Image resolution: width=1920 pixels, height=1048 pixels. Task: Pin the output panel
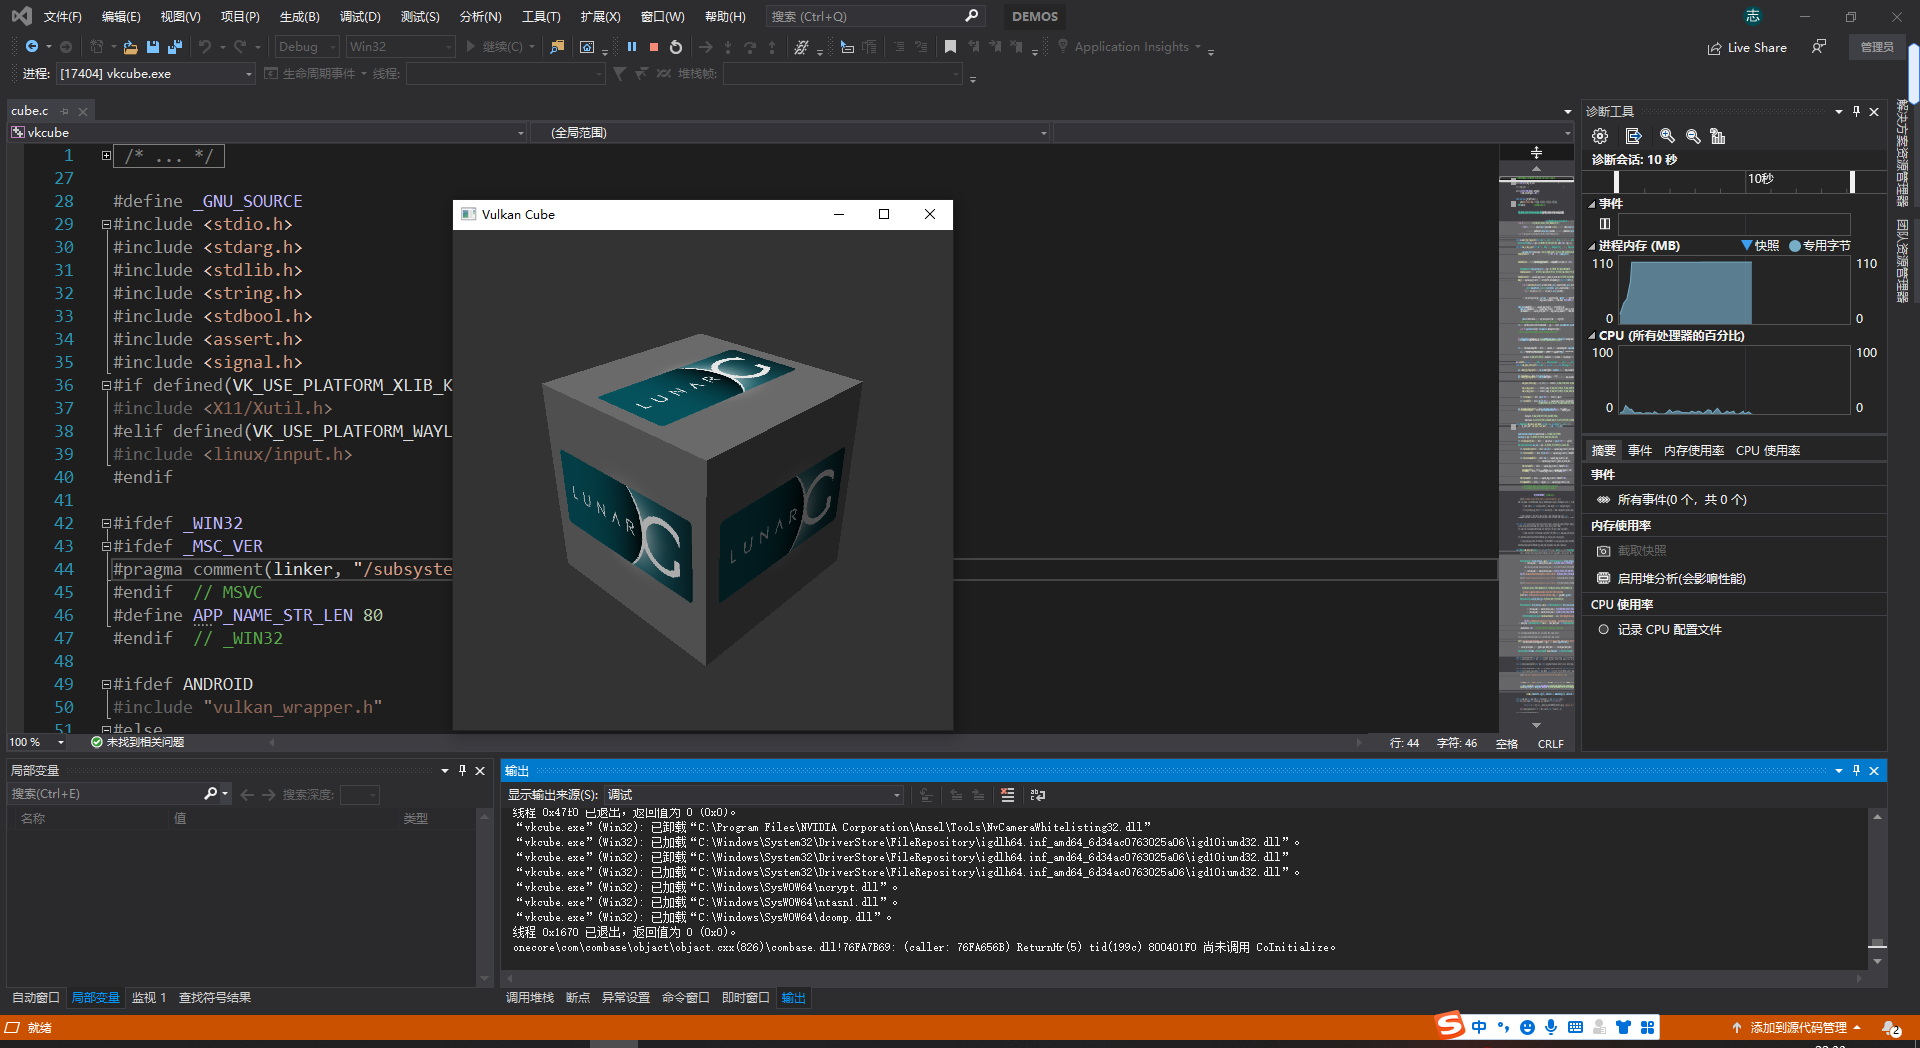click(1856, 770)
